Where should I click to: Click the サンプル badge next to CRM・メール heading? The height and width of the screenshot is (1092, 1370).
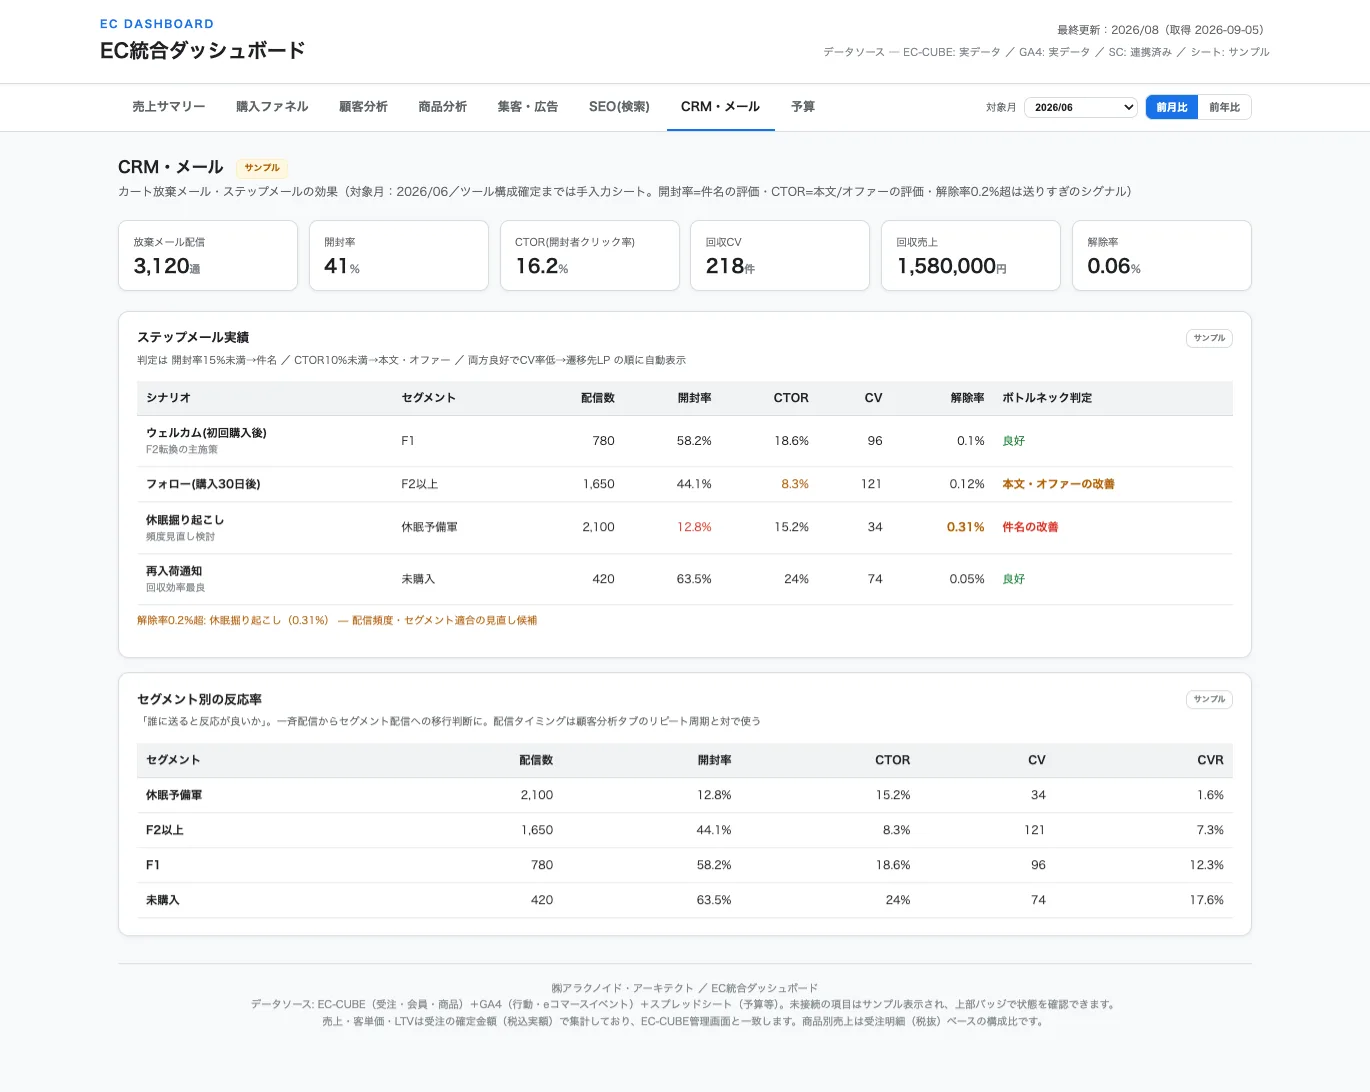point(262,168)
